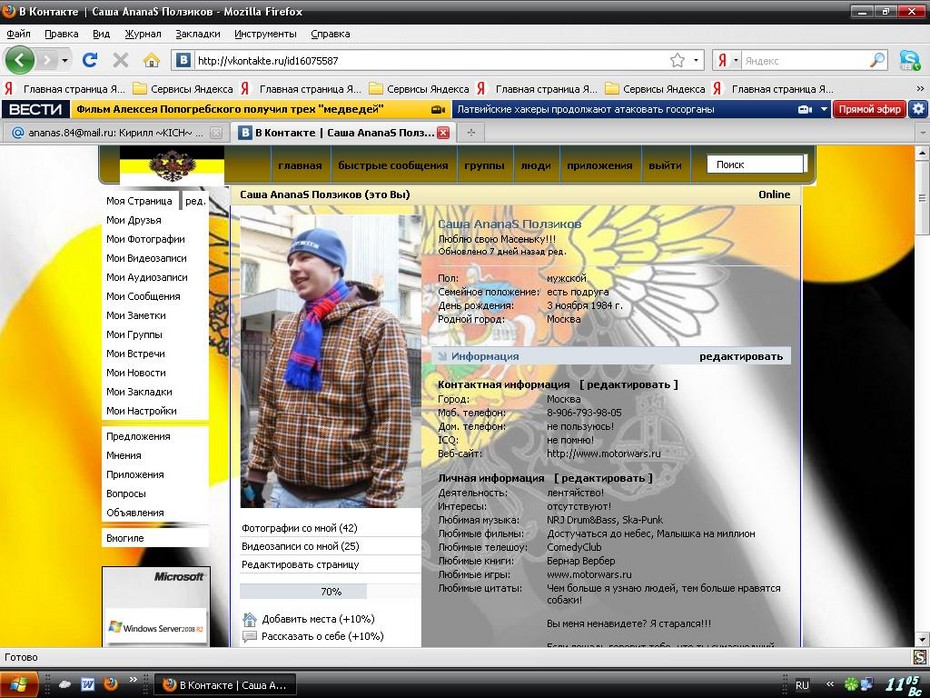930x698 pixels.
Task: Click the page vertical scrollbar thumb
Action: point(922,198)
